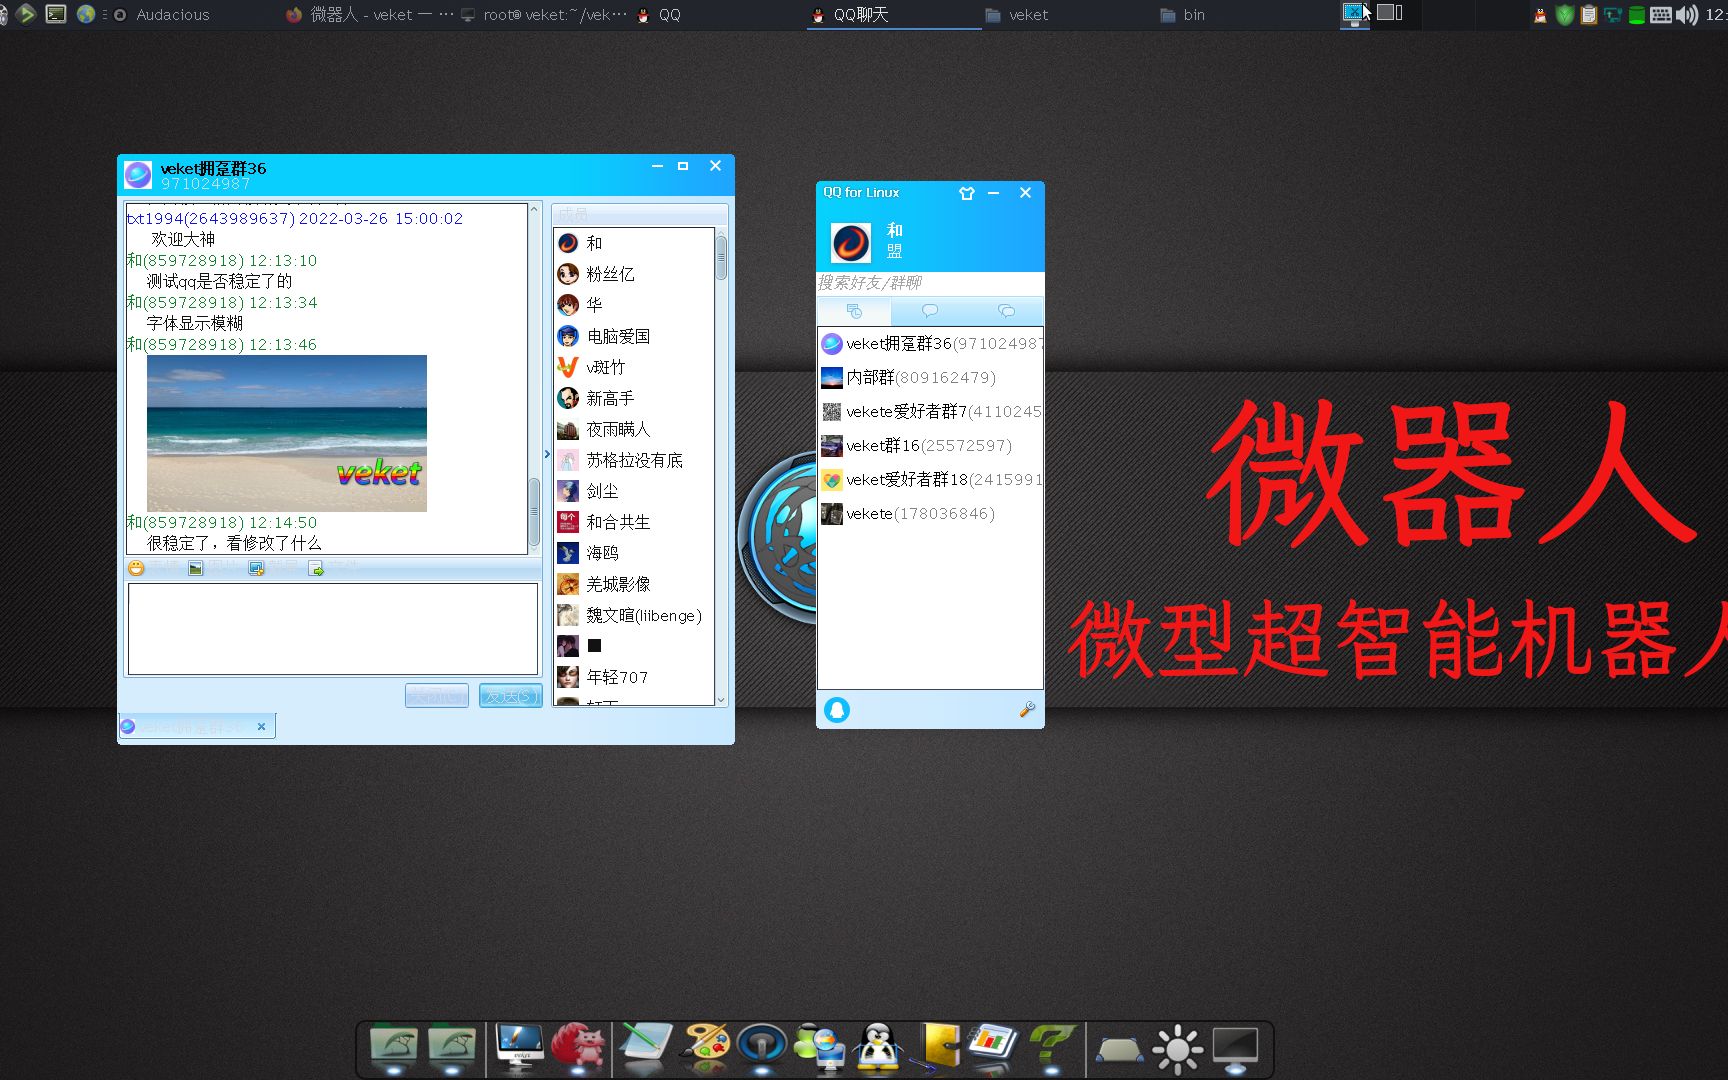Select member 新高手 in member list
Image resolution: width=1728 pixels, height=1080 pixels.
pos(634,398)
